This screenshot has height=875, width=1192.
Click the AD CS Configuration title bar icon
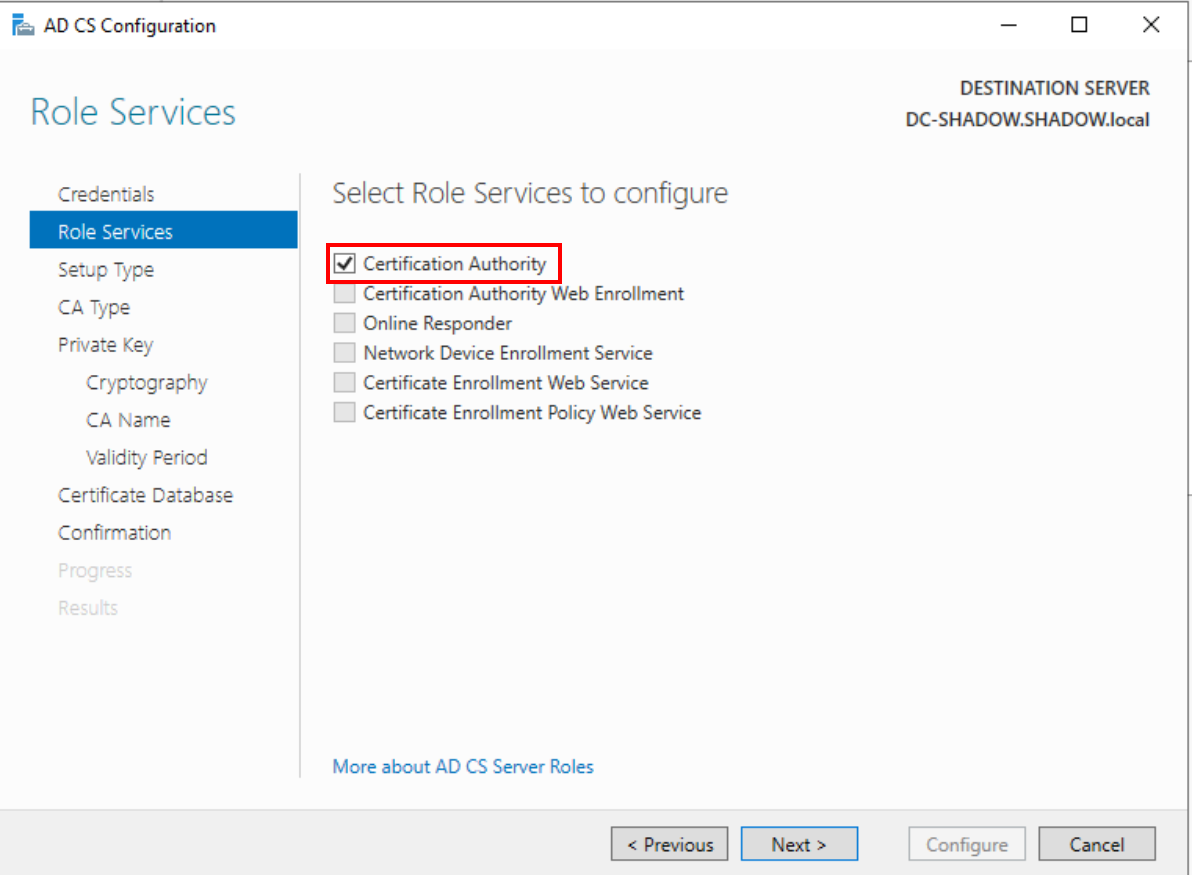(x=23, y=26)
